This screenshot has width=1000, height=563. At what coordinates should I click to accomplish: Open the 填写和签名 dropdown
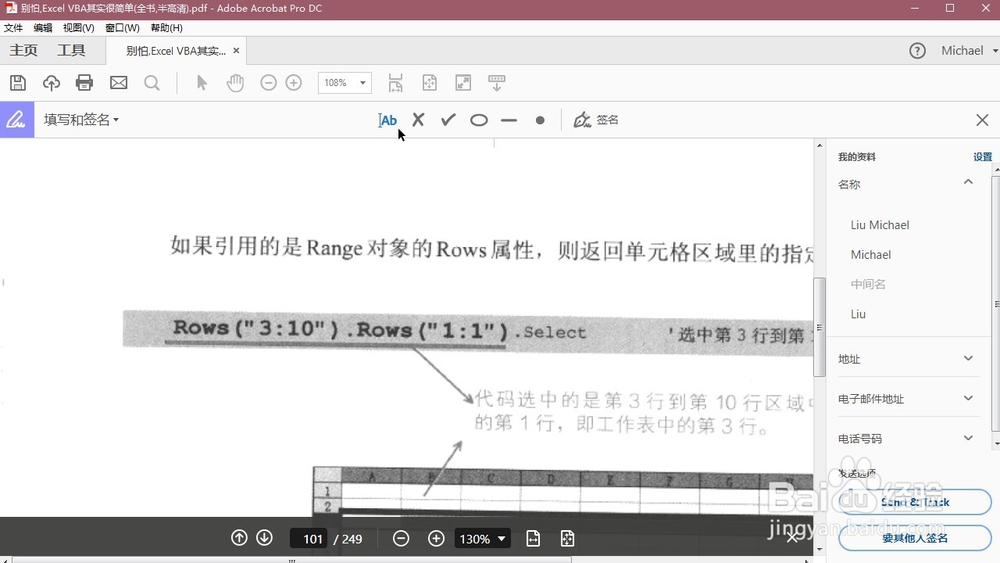click(x=81, y=120)
